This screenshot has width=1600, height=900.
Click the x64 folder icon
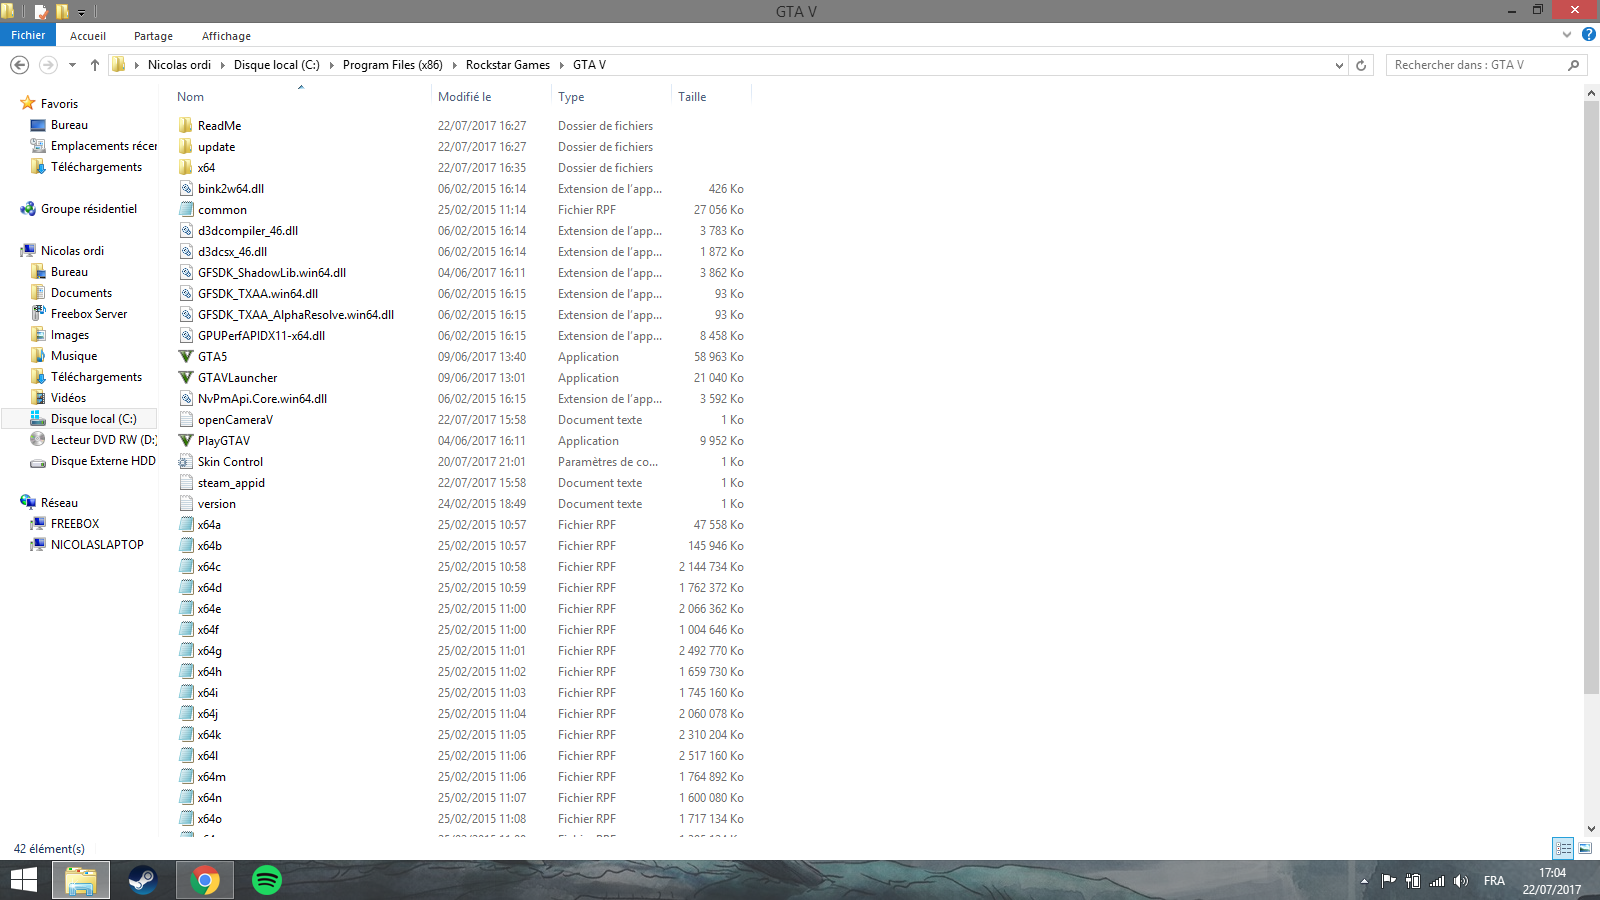(x=186, y=168)
